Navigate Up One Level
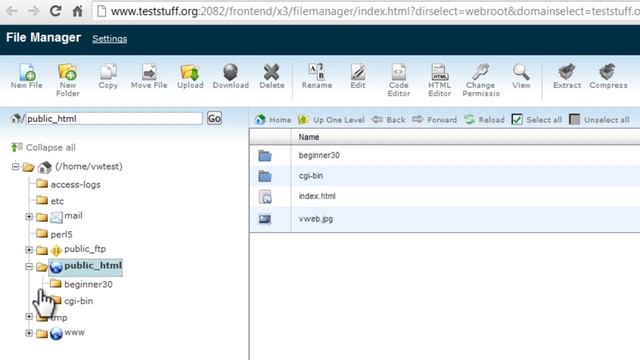This screenshot has height=360, width=640. (x=331, y=120)
